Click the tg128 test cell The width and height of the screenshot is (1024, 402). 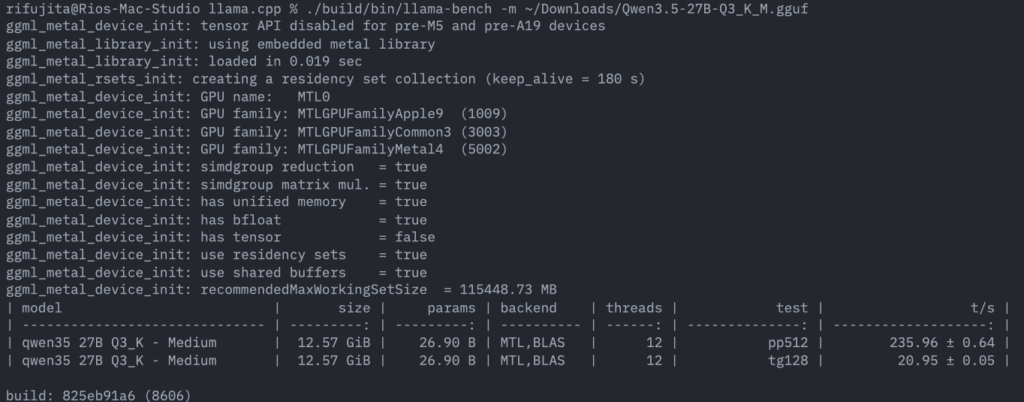(786, 361)
